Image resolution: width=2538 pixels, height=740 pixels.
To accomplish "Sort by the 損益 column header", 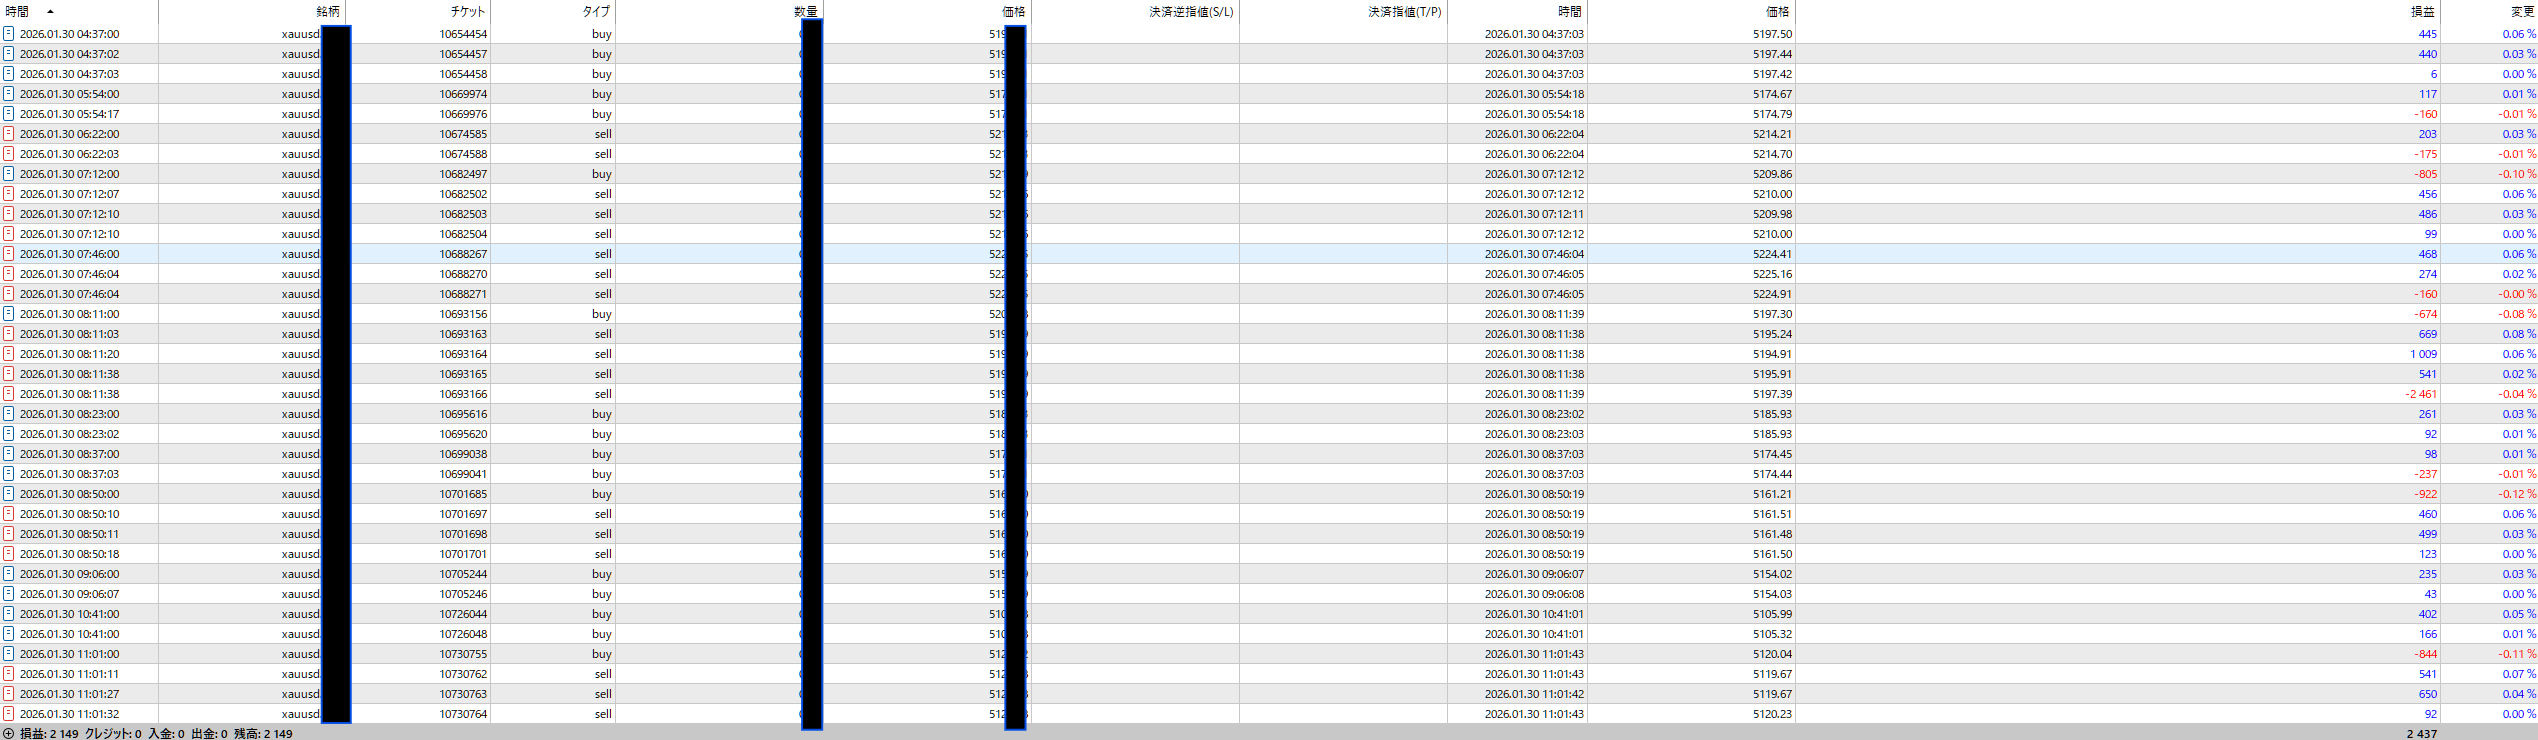I will tap(2422, 12).
